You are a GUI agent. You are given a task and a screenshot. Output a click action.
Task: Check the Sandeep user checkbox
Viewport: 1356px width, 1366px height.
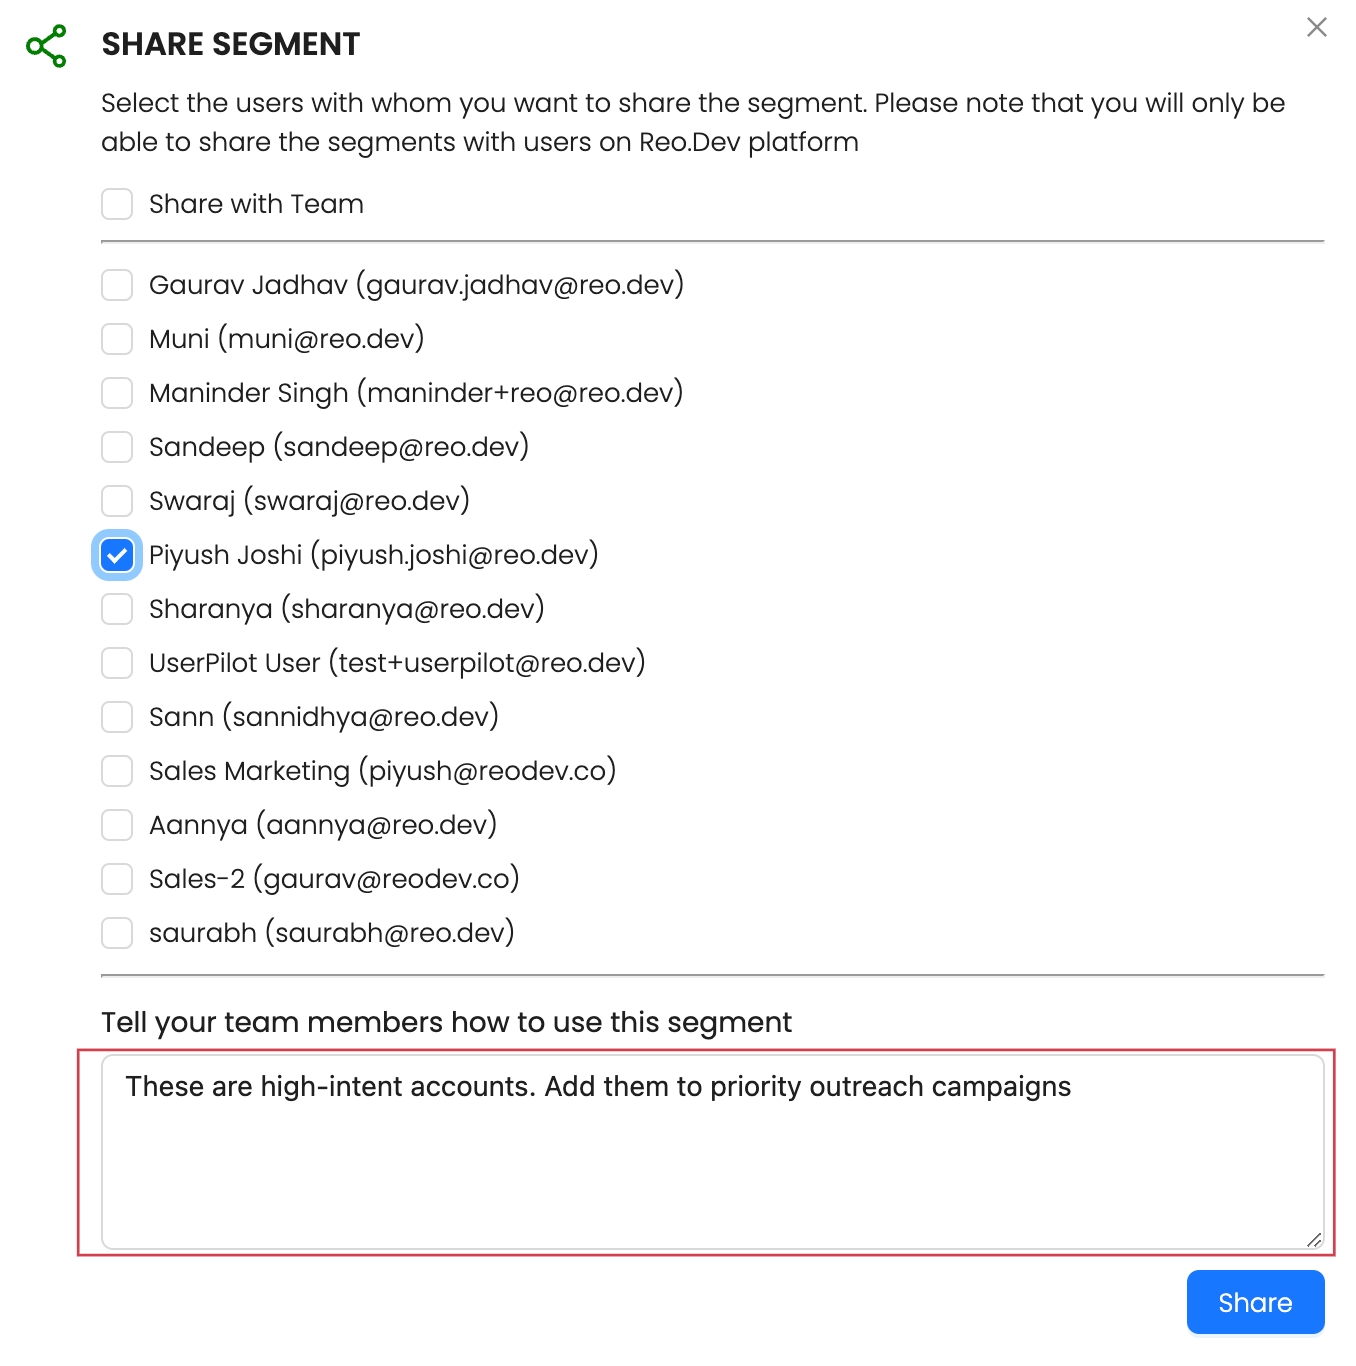point(117,447)
